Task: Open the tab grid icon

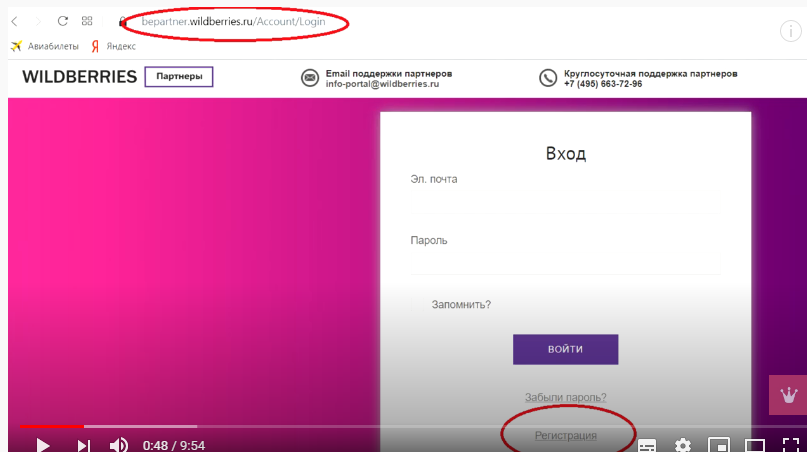Action: (x=87, y=21)
